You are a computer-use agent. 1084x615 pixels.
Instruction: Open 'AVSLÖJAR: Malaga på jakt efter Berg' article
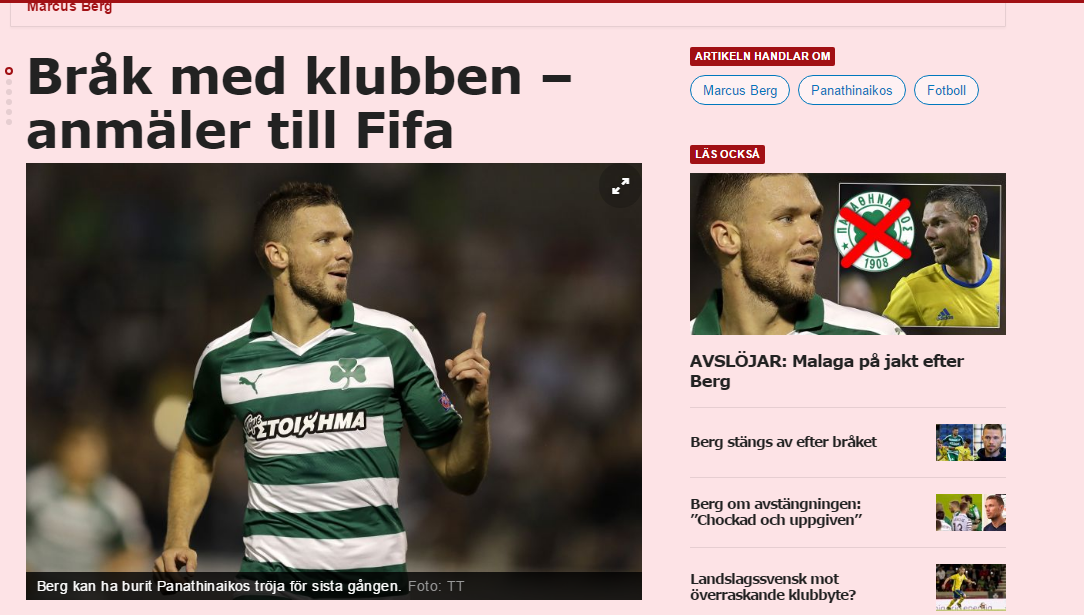(x=827, y=371)
